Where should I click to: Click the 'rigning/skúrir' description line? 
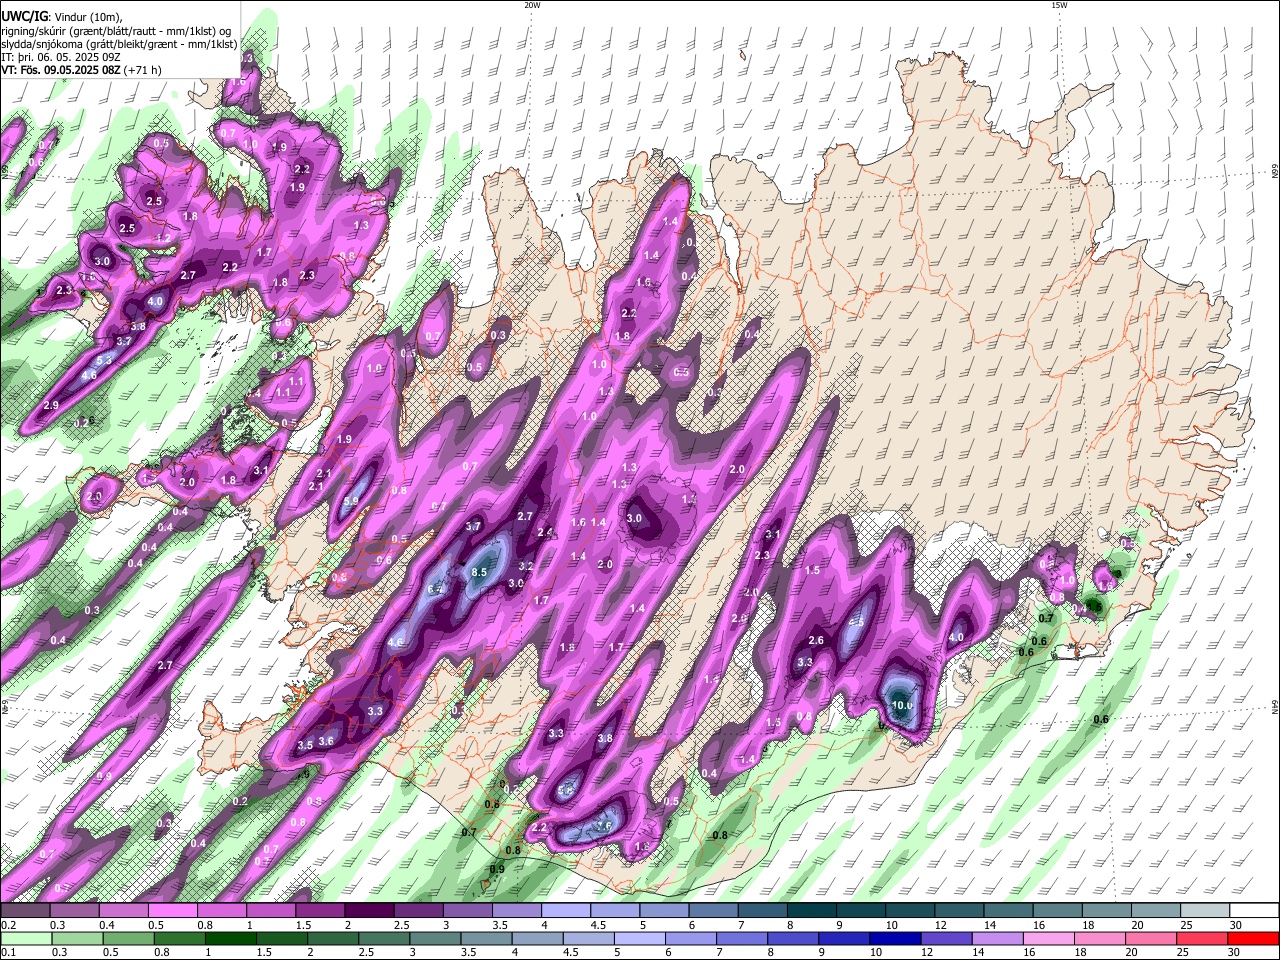coord(115,30)
